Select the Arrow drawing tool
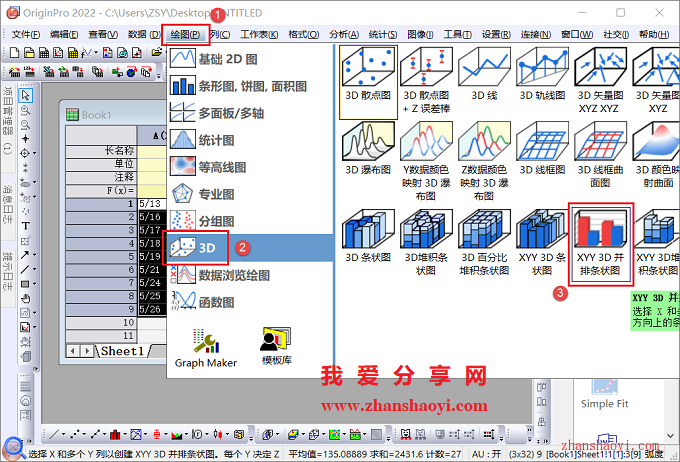The width and height of the screenshot is (680, 462). [25, 255]
